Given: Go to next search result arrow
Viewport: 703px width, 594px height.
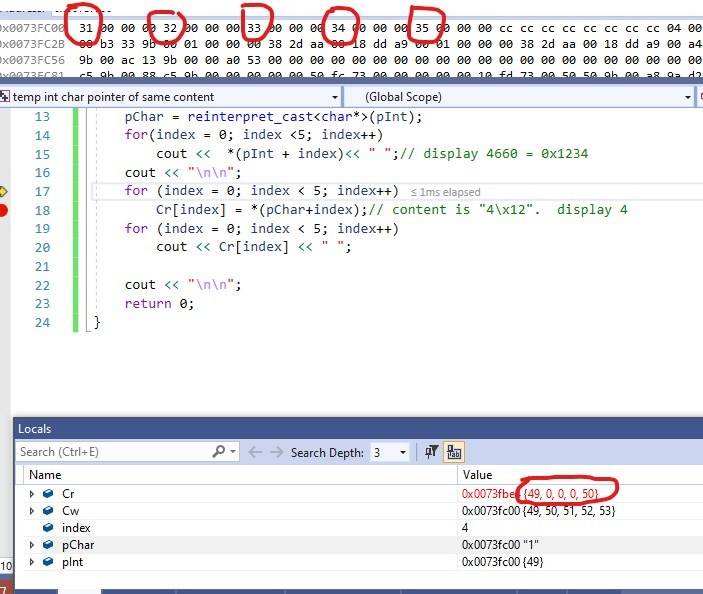Looking at the screenshot, I should tap(277, 452).
